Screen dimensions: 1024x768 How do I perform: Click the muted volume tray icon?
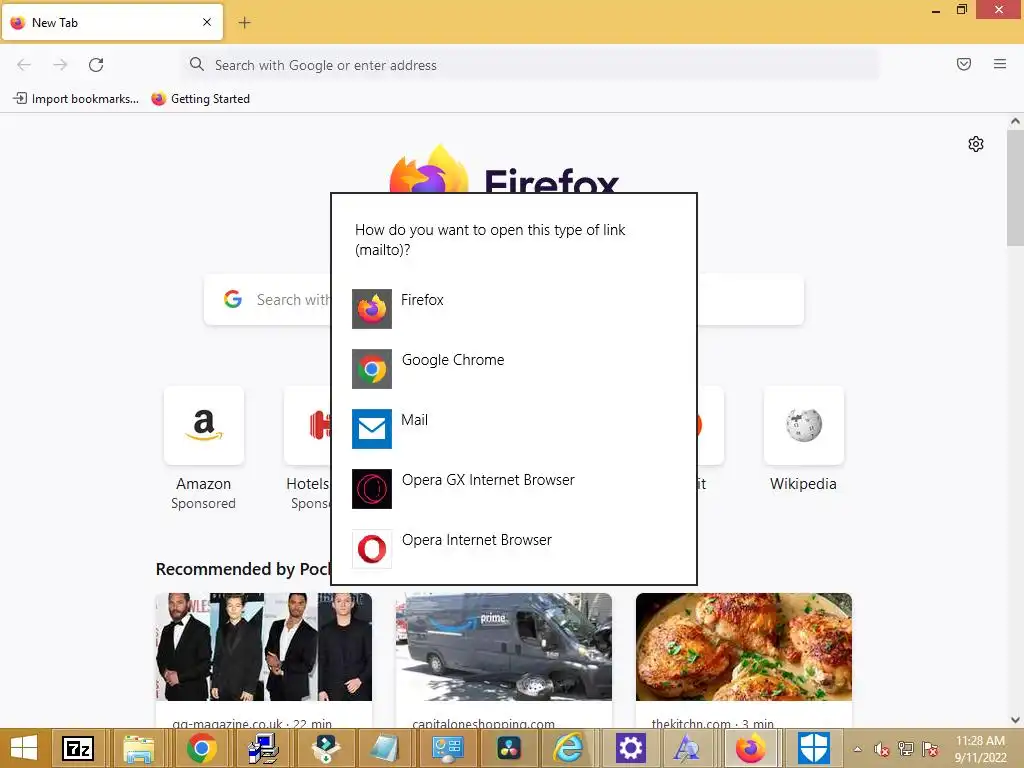882,749
